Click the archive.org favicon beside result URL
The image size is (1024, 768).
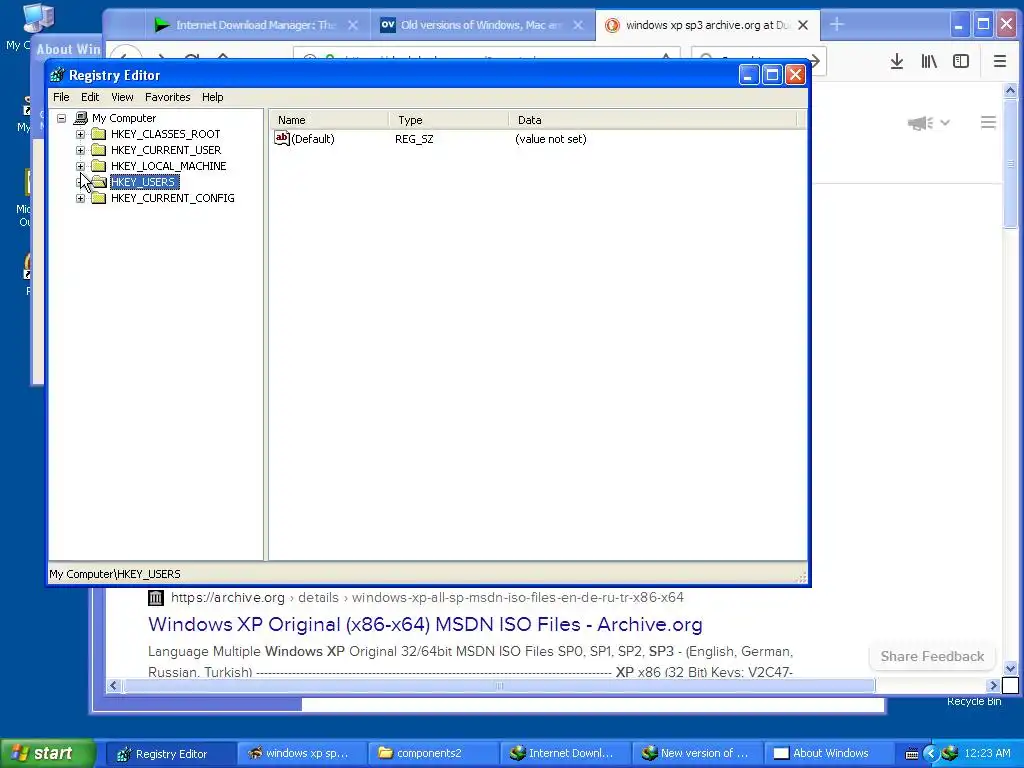pos(155,598)
